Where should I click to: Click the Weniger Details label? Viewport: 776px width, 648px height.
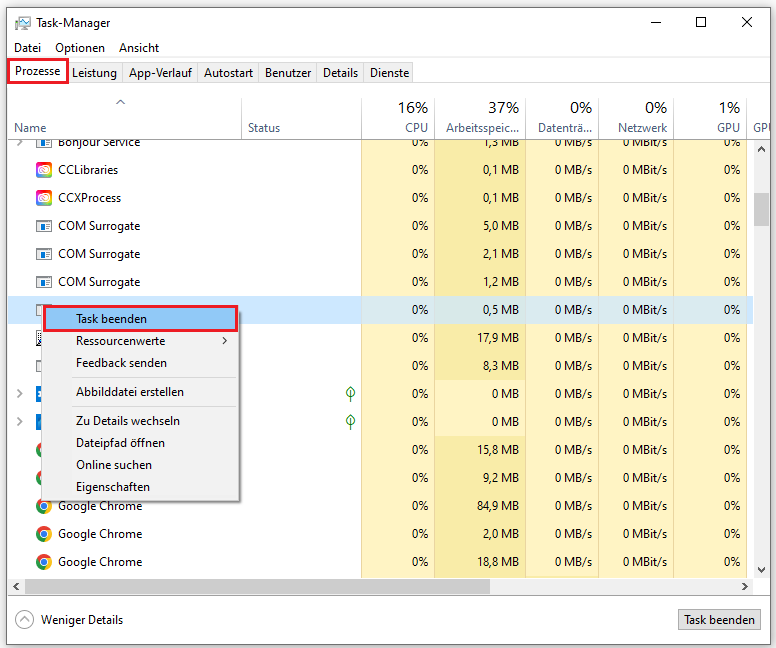coord(82,620)
